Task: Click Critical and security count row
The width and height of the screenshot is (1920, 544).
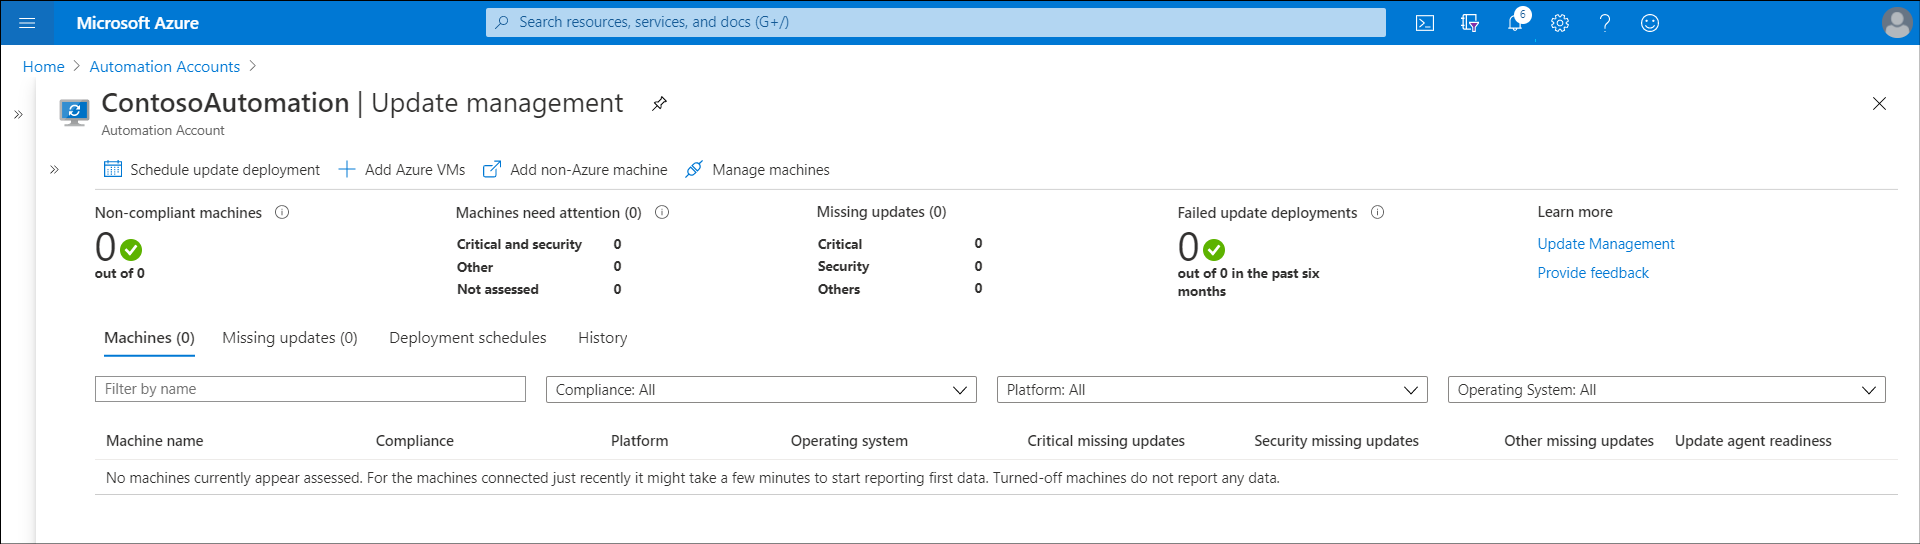Action: [539, 244]
